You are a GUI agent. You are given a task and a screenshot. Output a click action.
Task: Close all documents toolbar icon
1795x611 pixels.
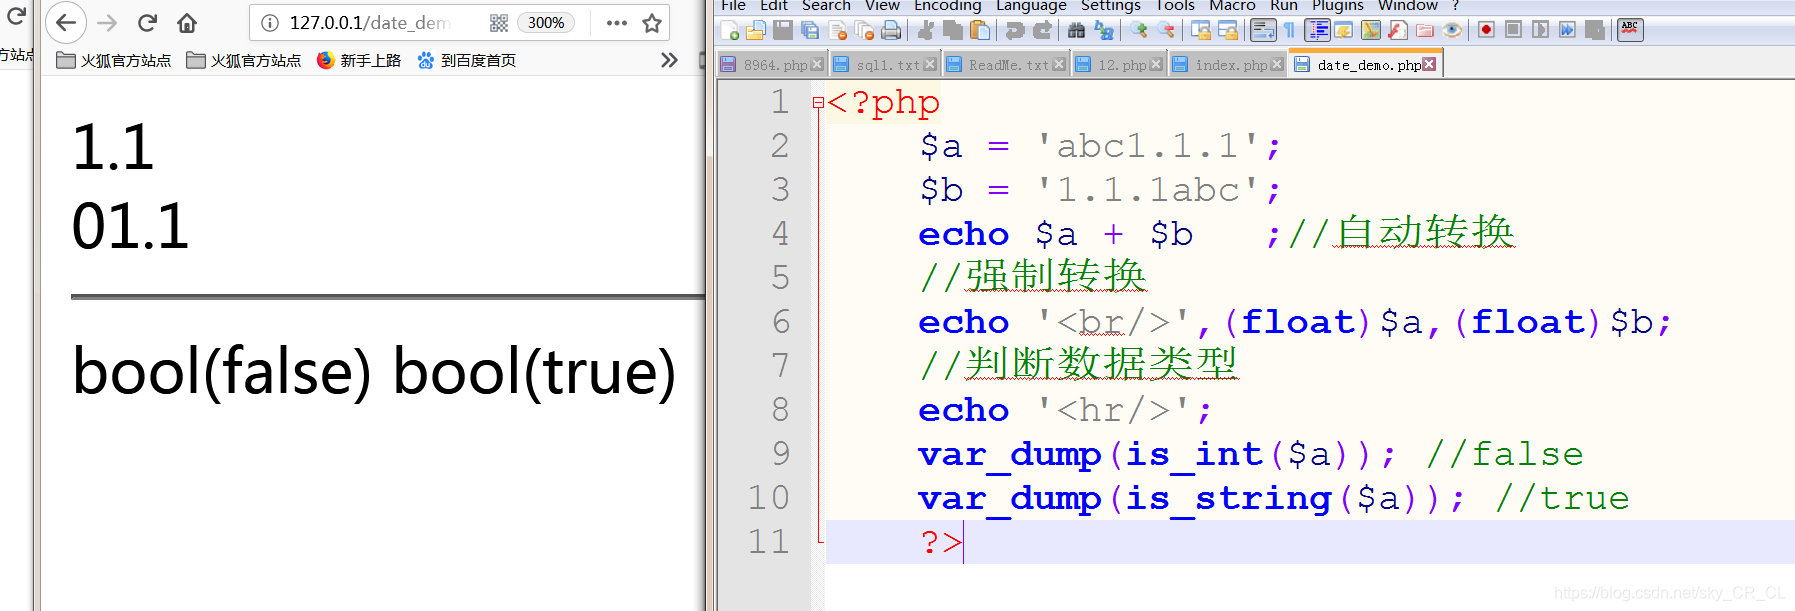tap(864, 30)
